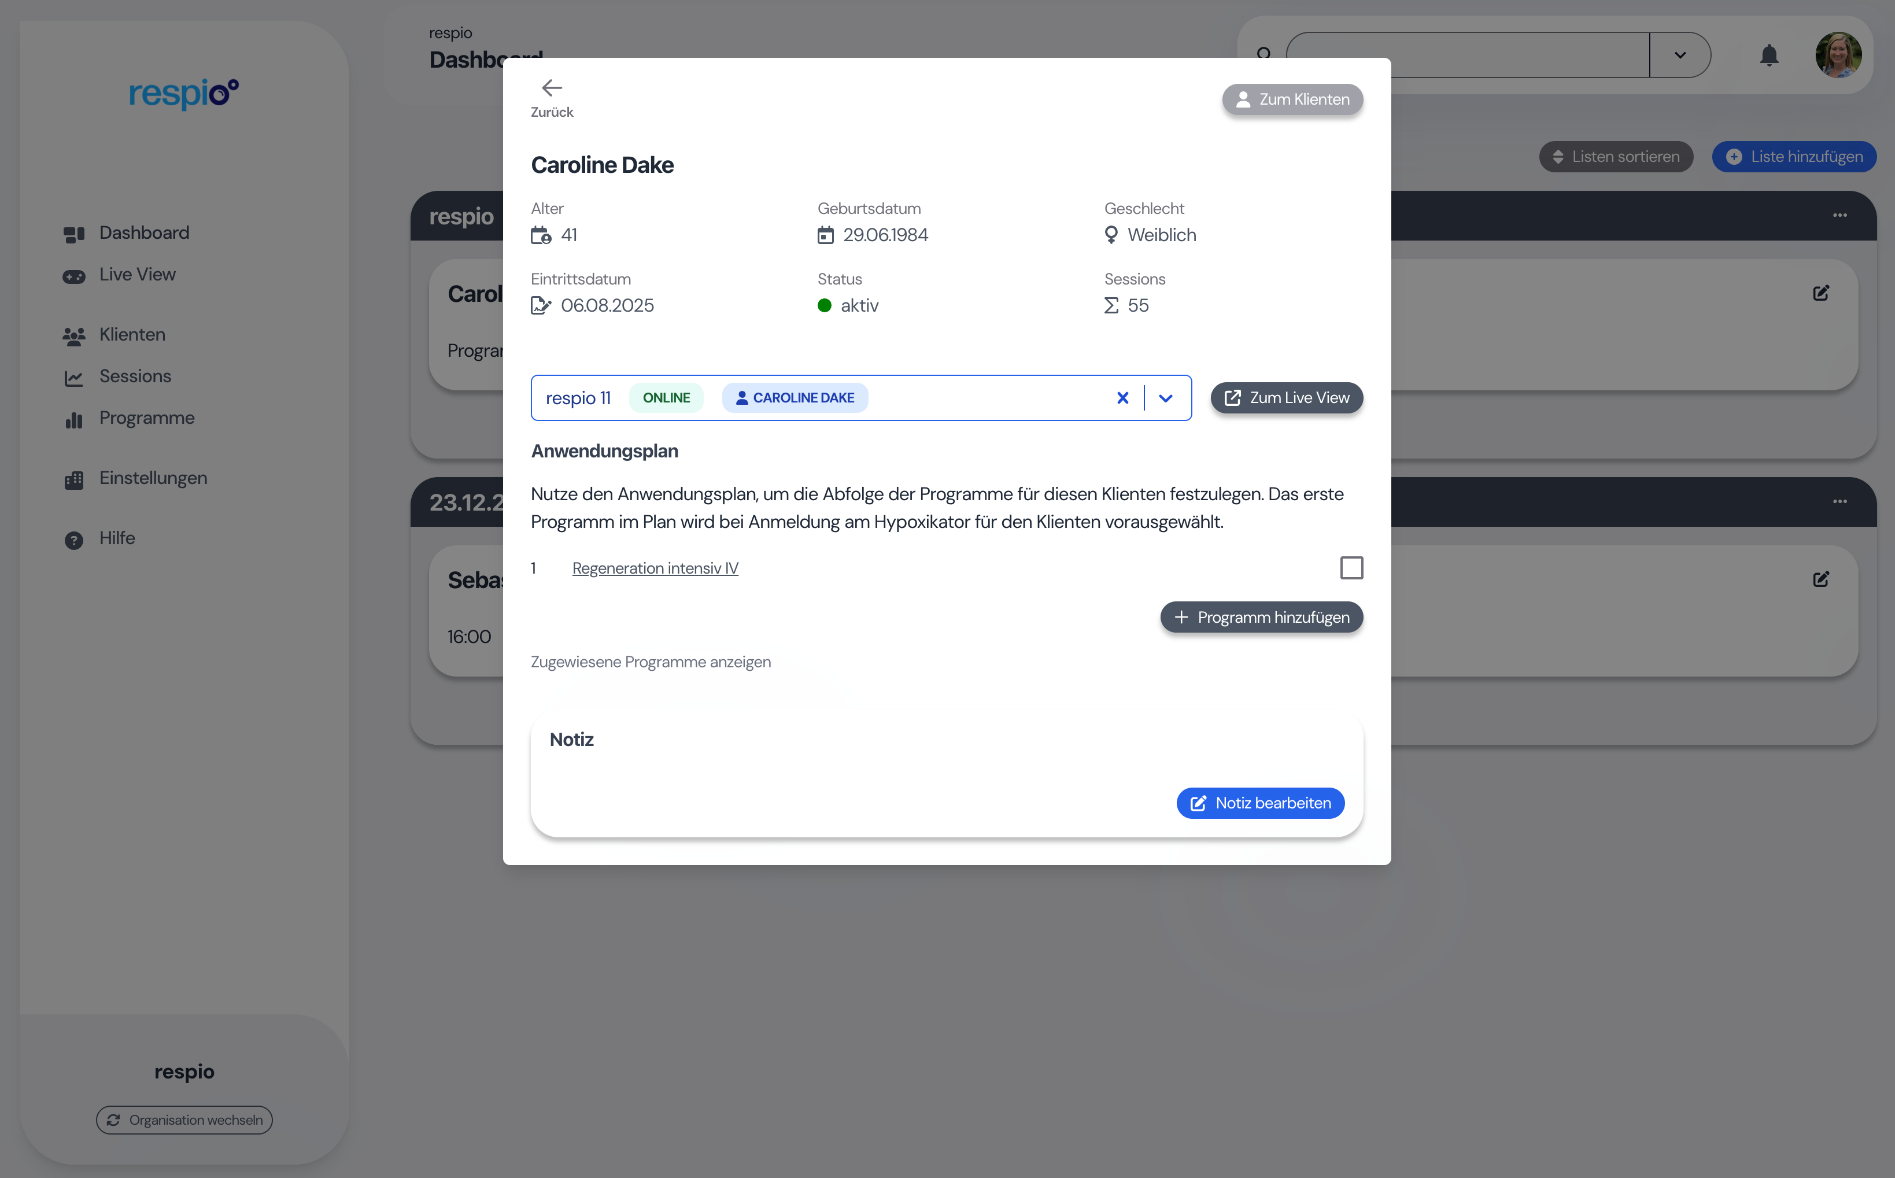Navigate to Klienten in sidebar
1895x1178 pixels.
[x=132, y=335]
